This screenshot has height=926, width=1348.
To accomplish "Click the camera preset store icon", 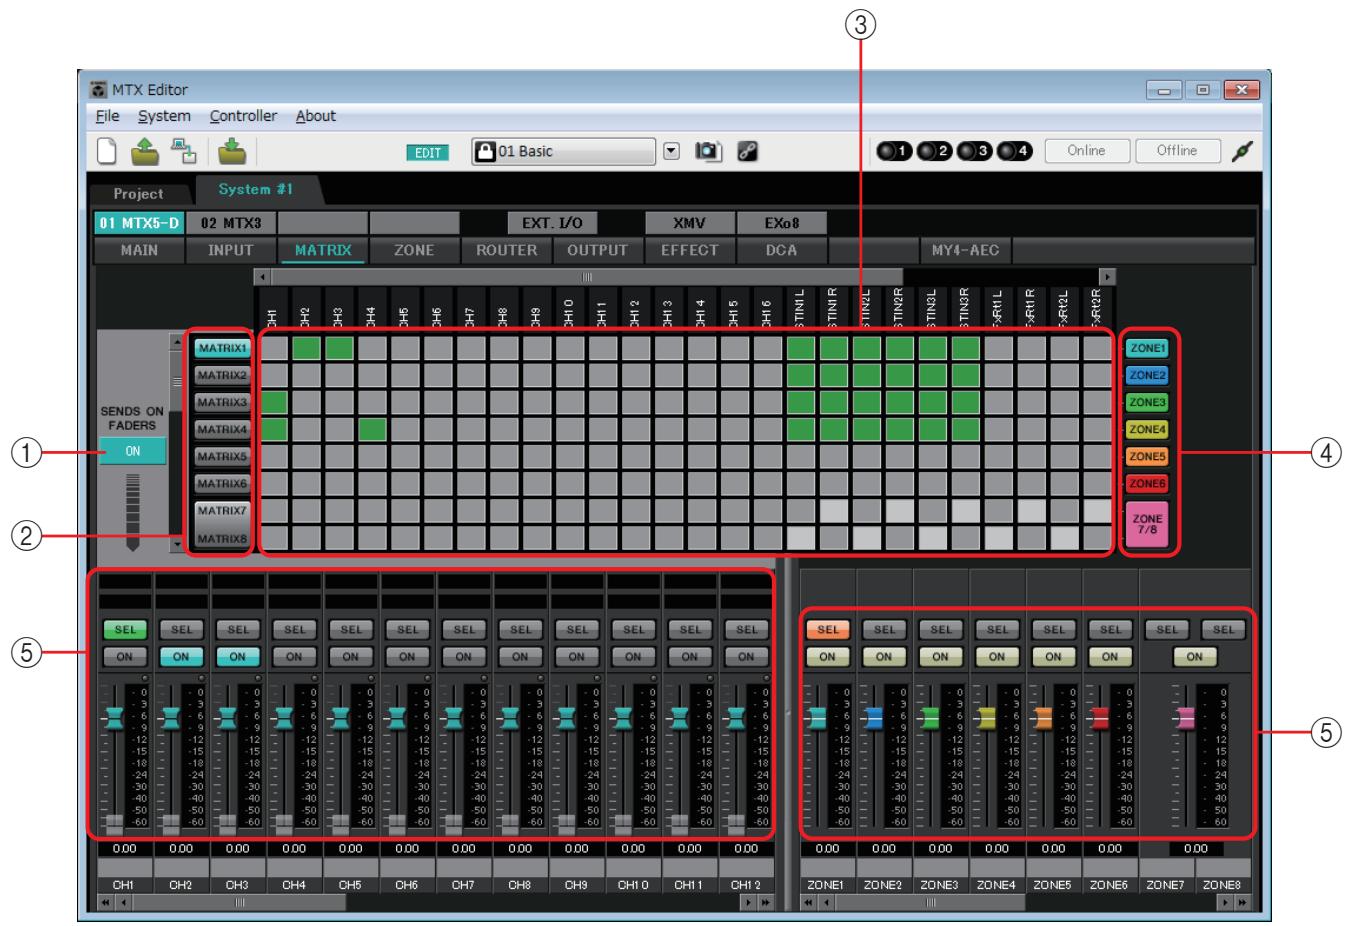I will point(708,152).
